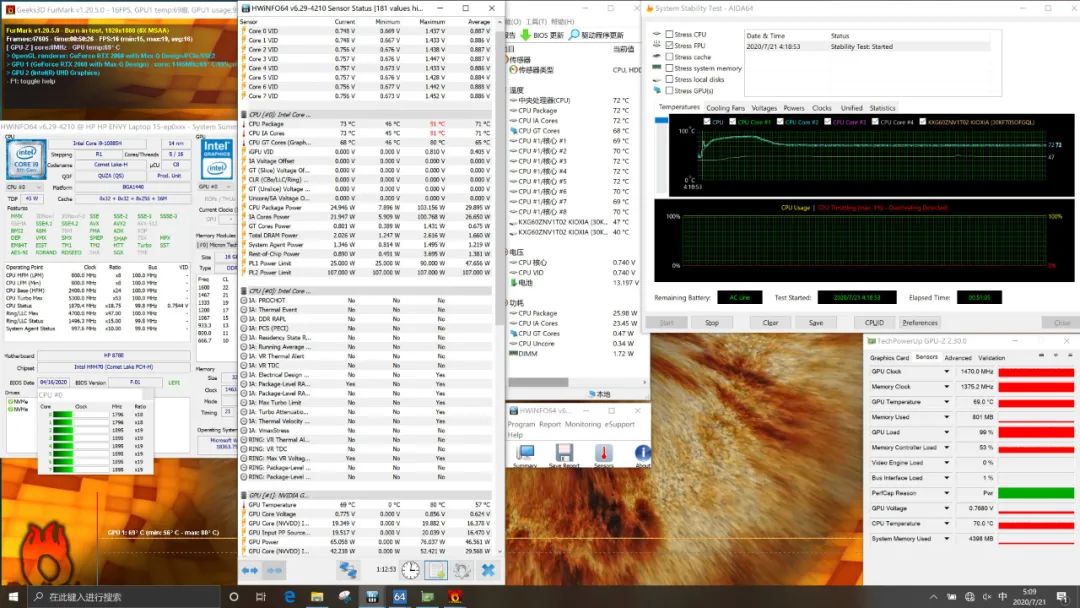Switch to the Cooling Fans tab
Image resolution: width=1080 pixels, height=608 pixels.
point(725,108)
